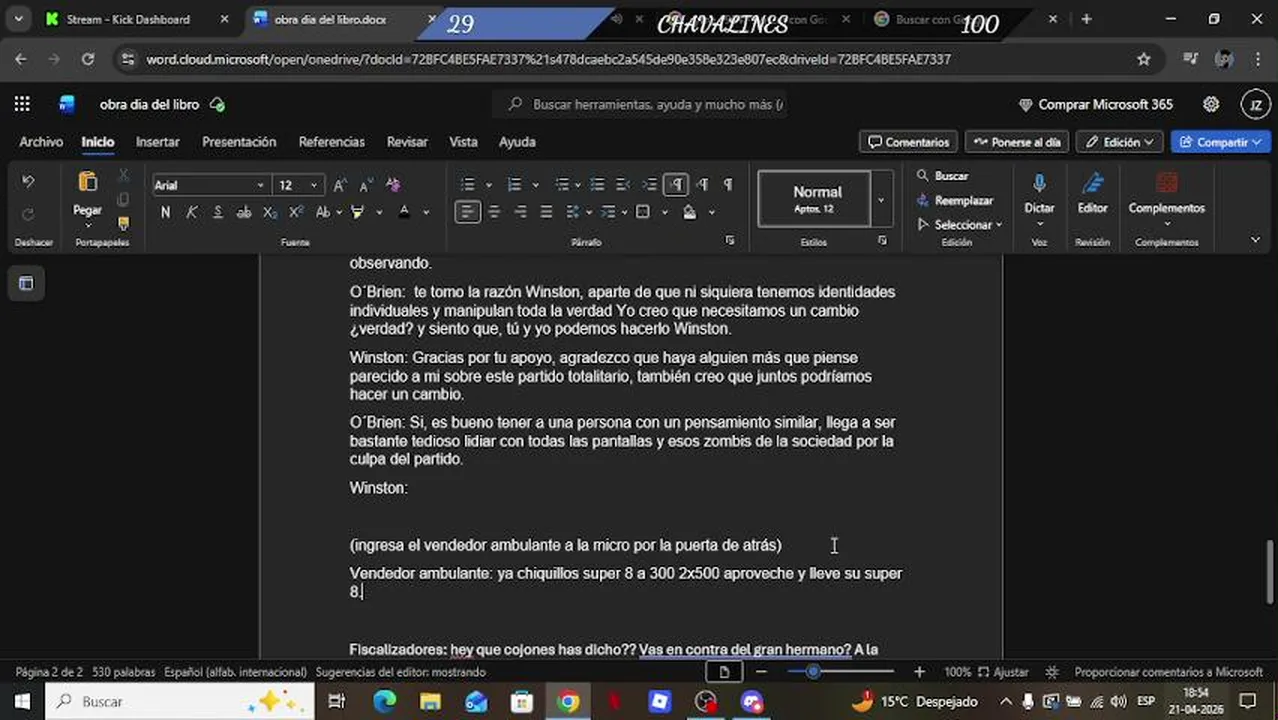Open Word settings gear icon
1278x720 pixels.
[1211, 104]
